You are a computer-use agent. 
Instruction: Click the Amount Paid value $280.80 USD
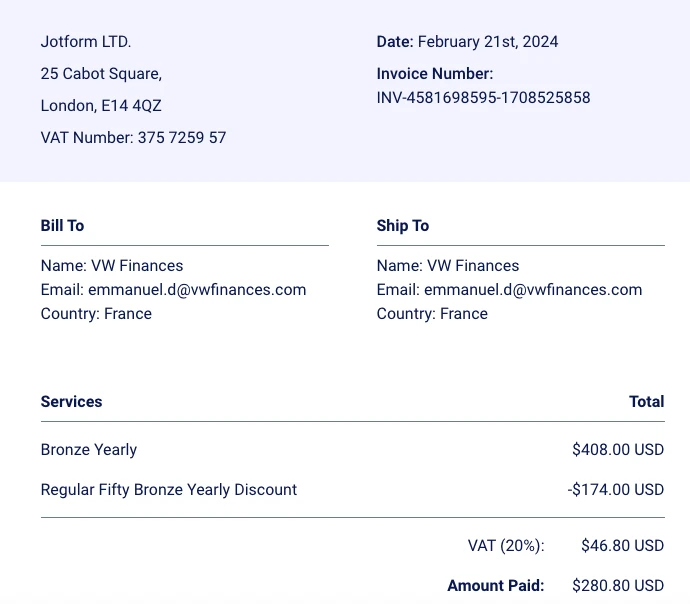coord(618,586)
